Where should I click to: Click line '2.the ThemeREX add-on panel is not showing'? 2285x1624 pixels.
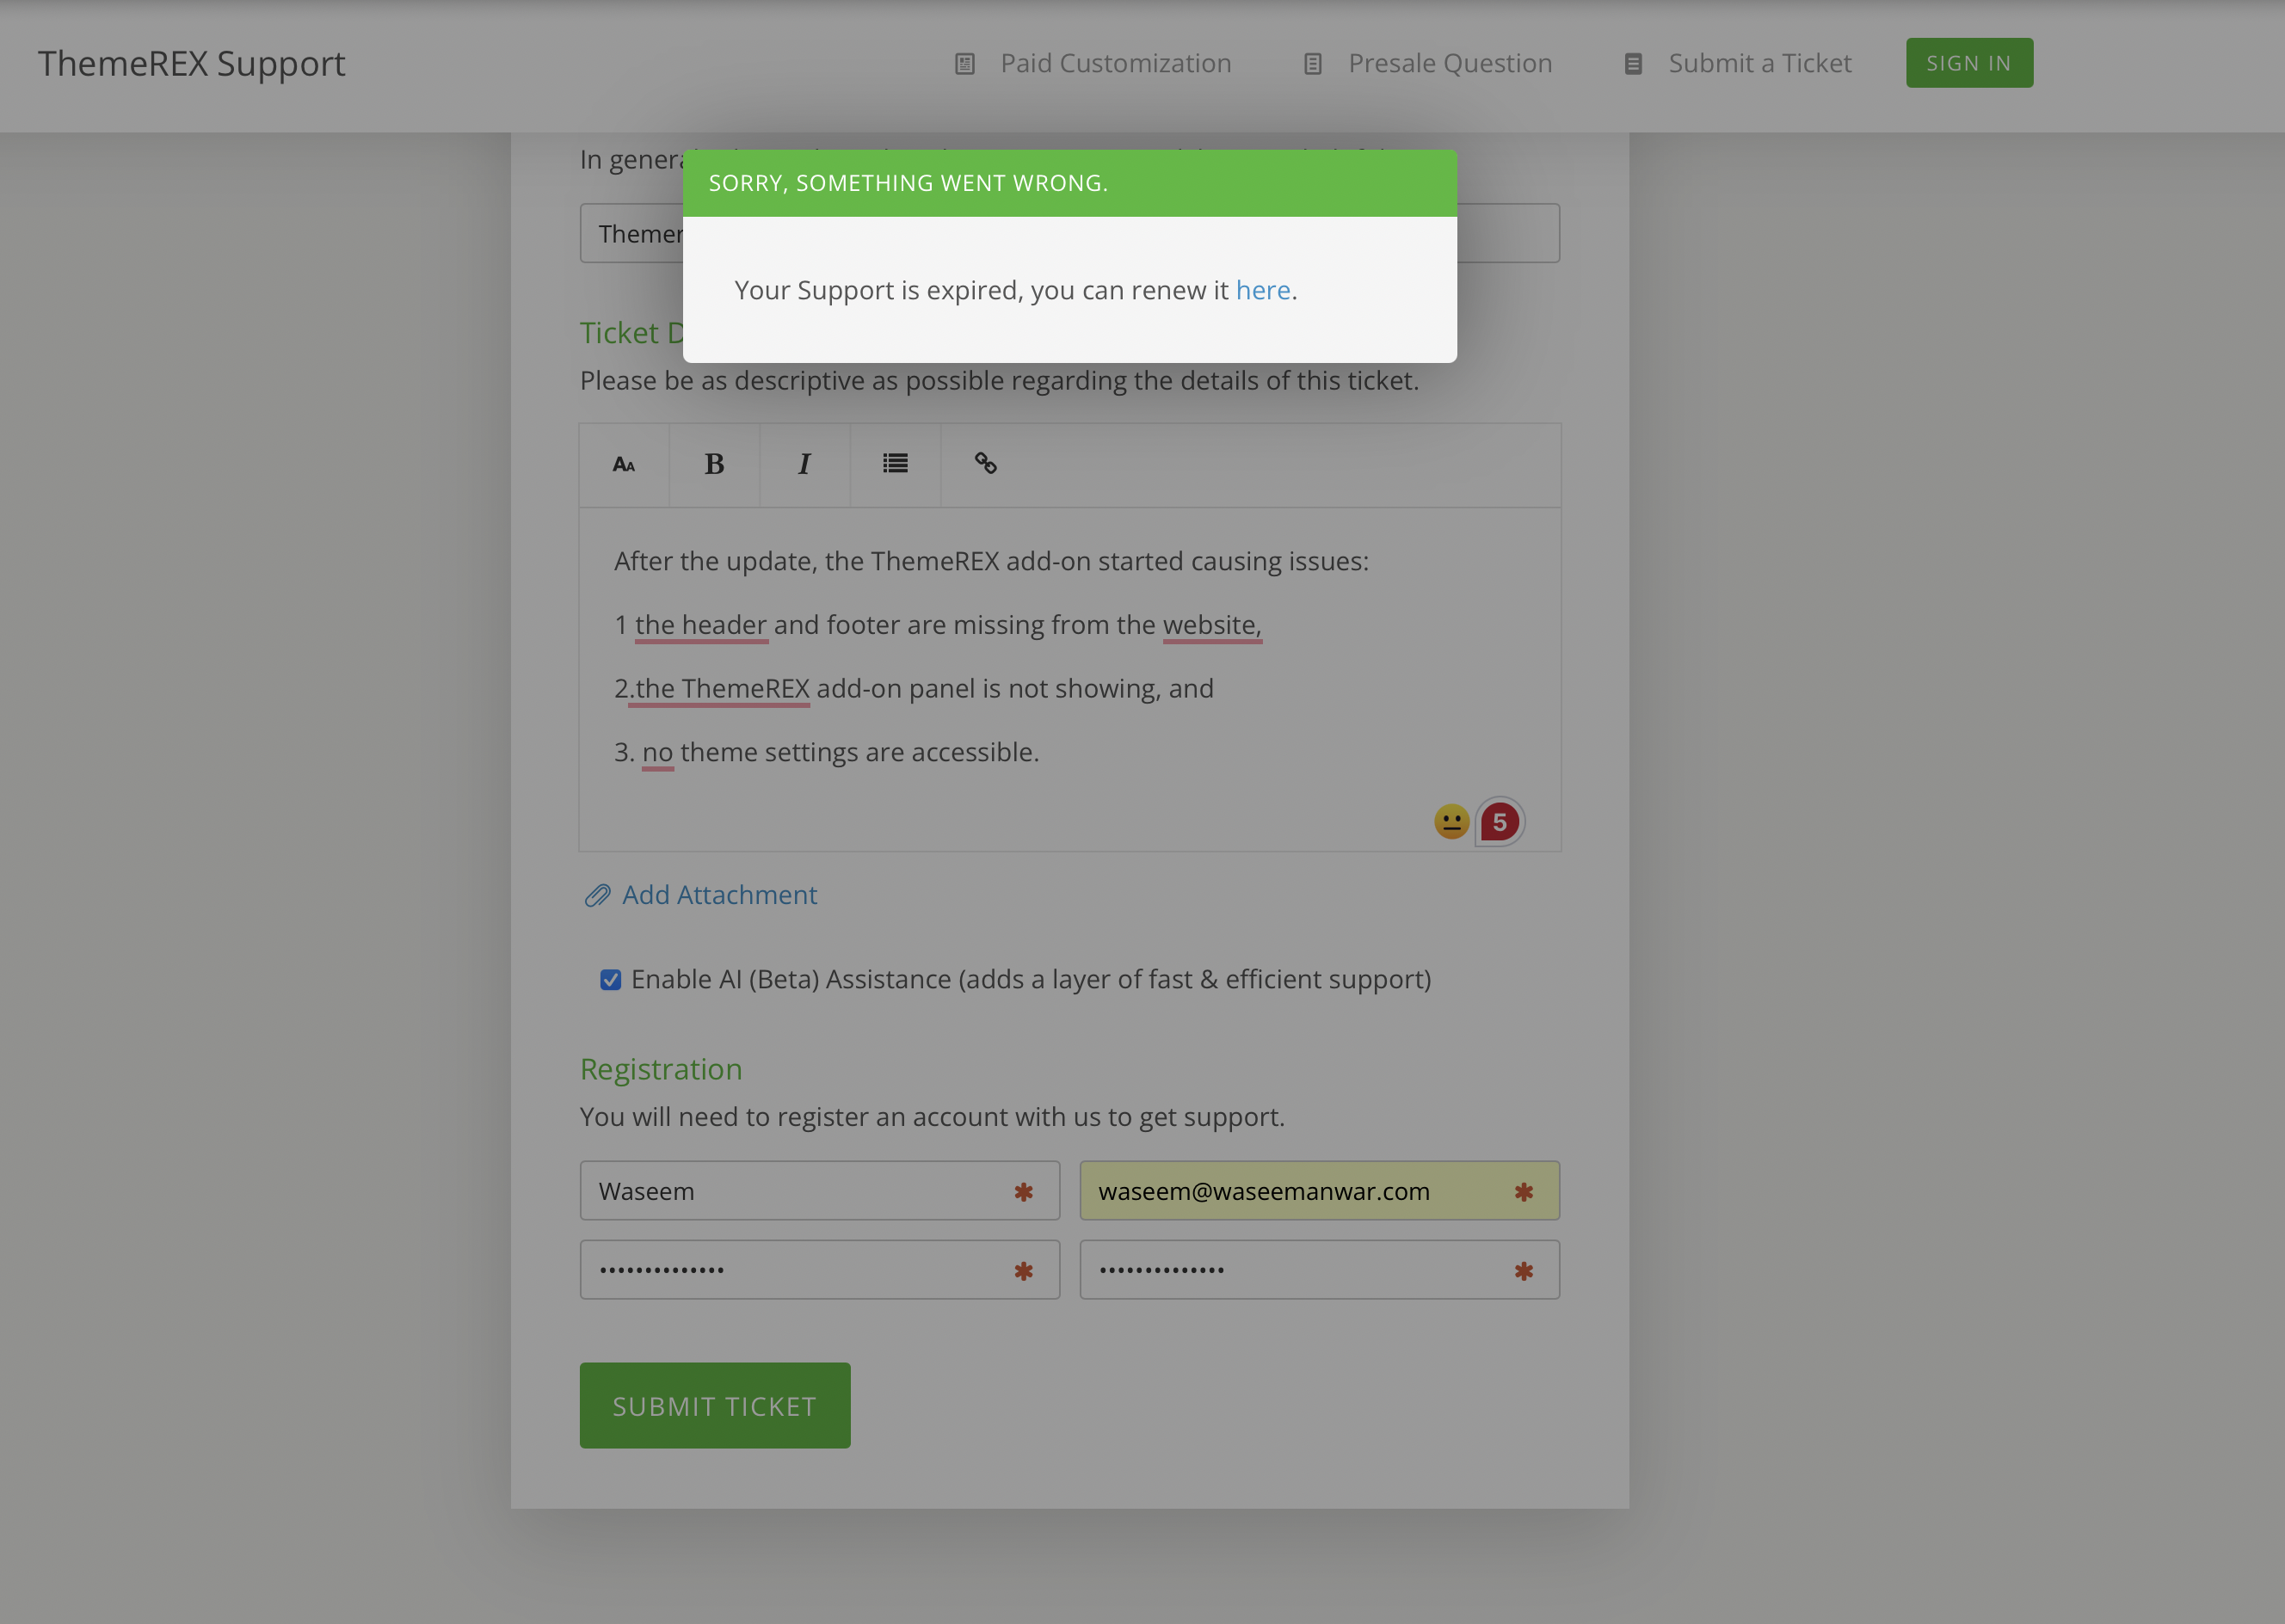(914, 688)
